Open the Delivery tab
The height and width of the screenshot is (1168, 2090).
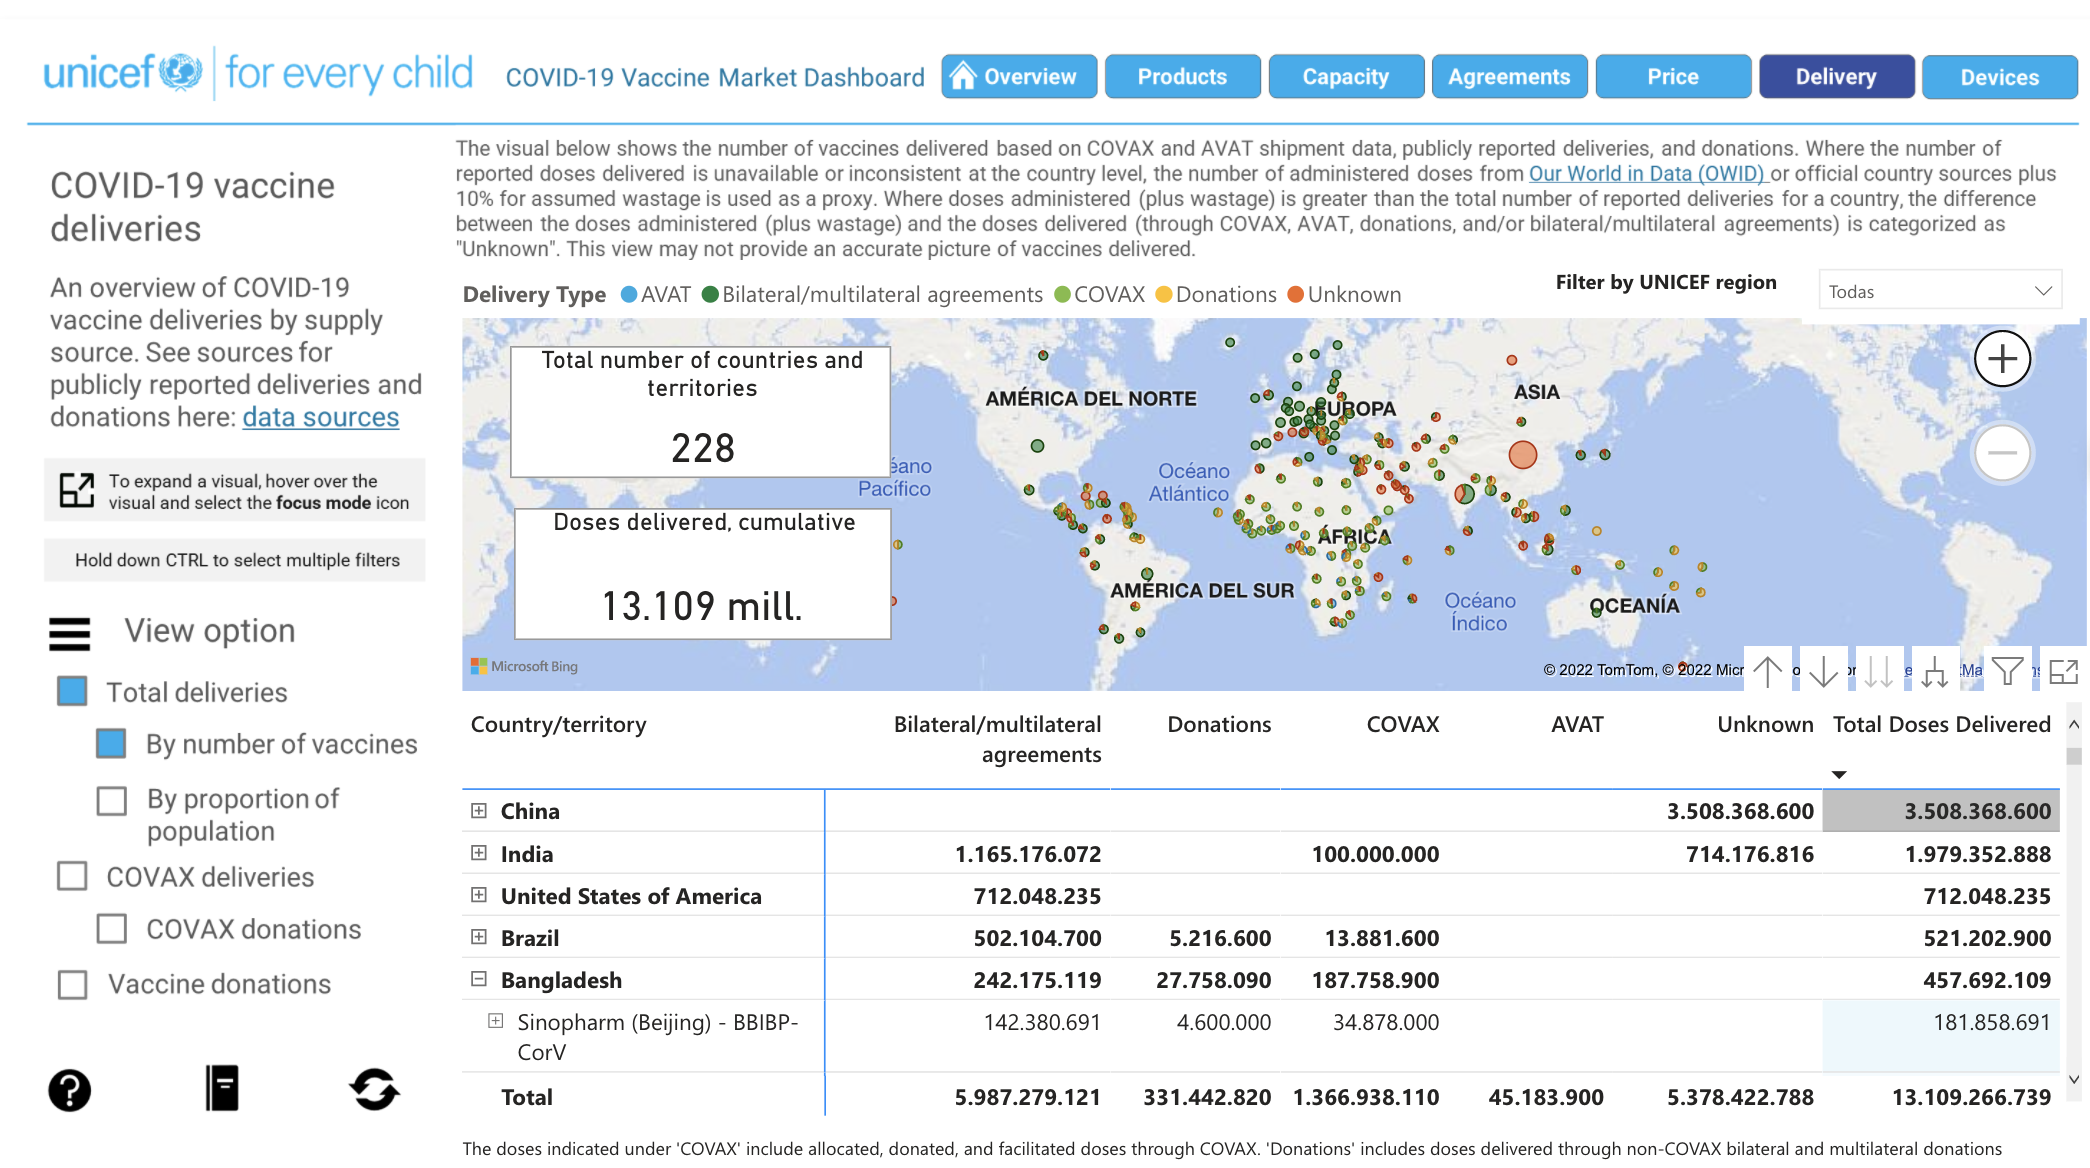(1837, 77)
